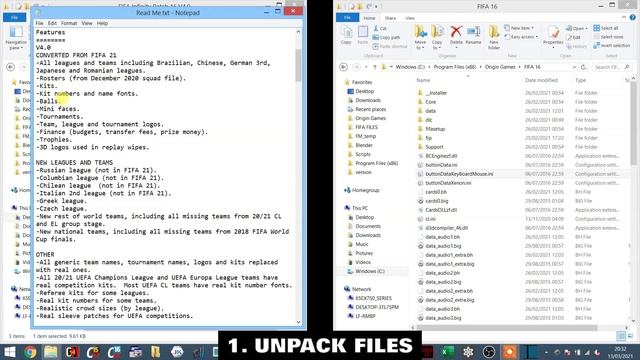Screen dimensions: 640x360
Task: Click the Refresh icon beside address bar
Action: click(584, 67)
